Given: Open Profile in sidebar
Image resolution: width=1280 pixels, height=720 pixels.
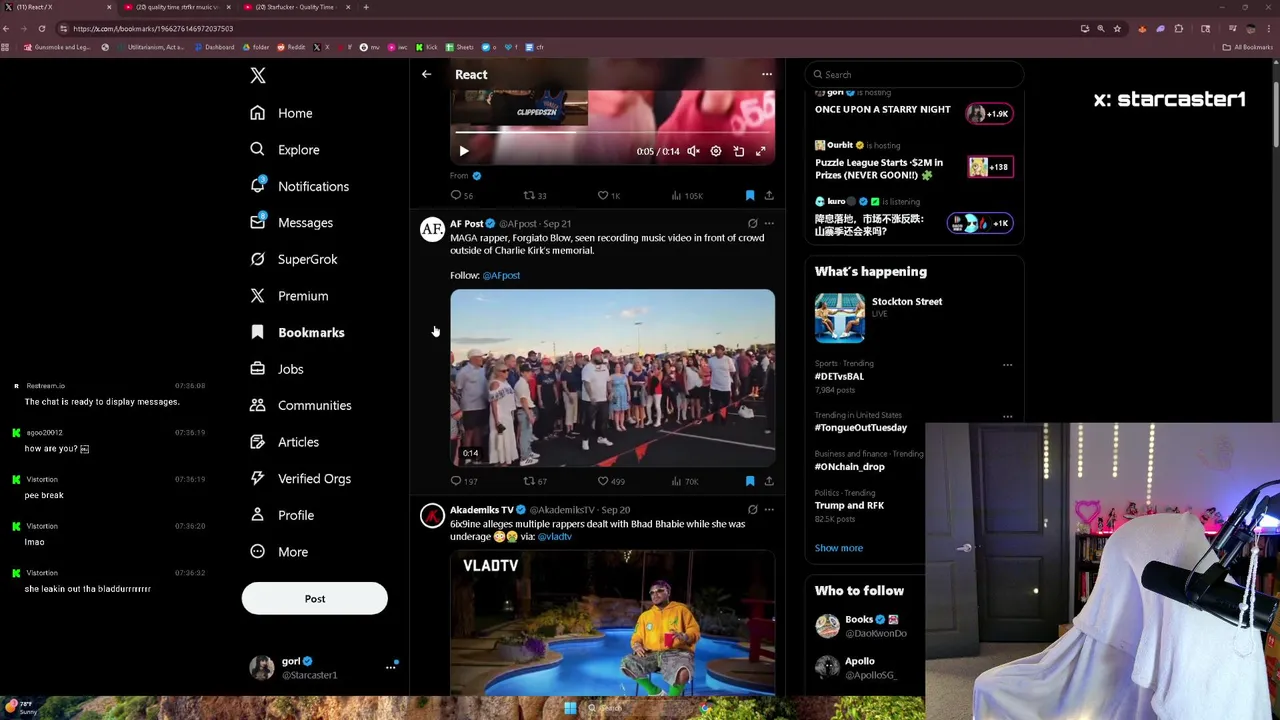Looking at the screenshot, I should click(282, 515).
